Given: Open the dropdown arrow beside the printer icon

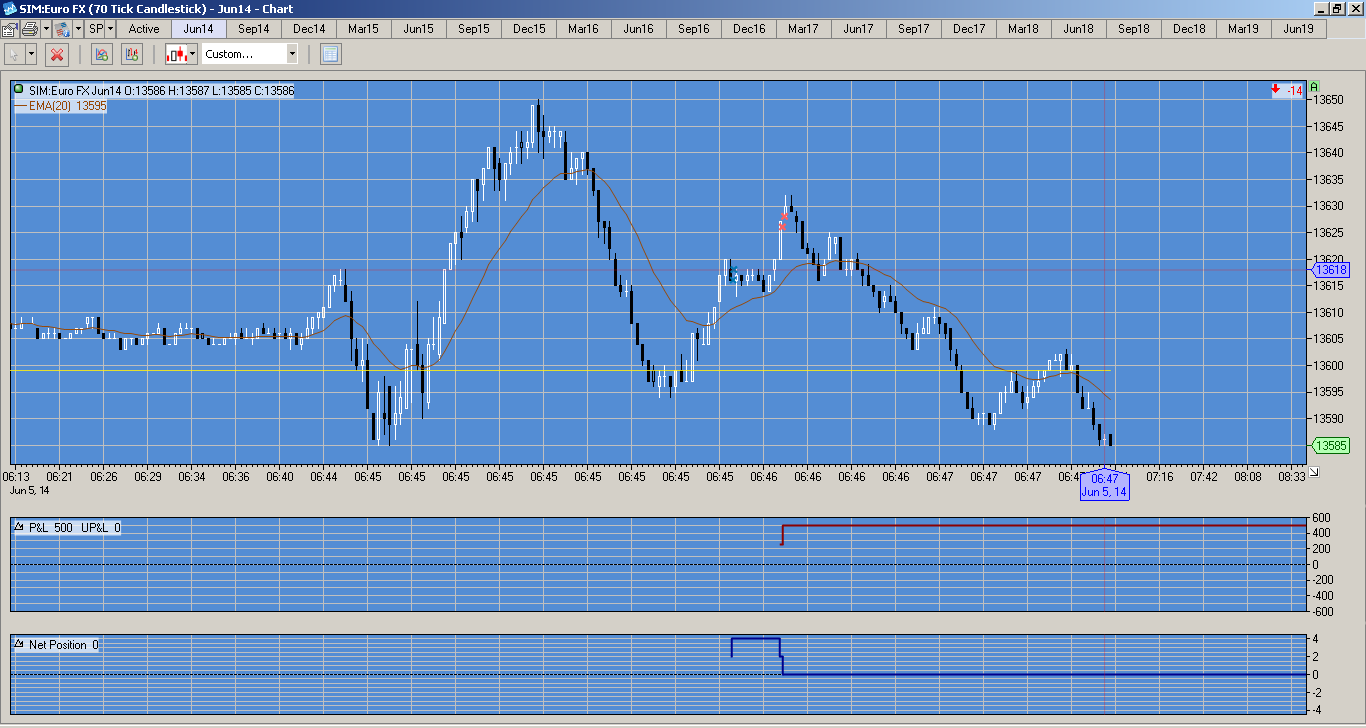Looking at the screenshot, I should [x=46, y=29].
